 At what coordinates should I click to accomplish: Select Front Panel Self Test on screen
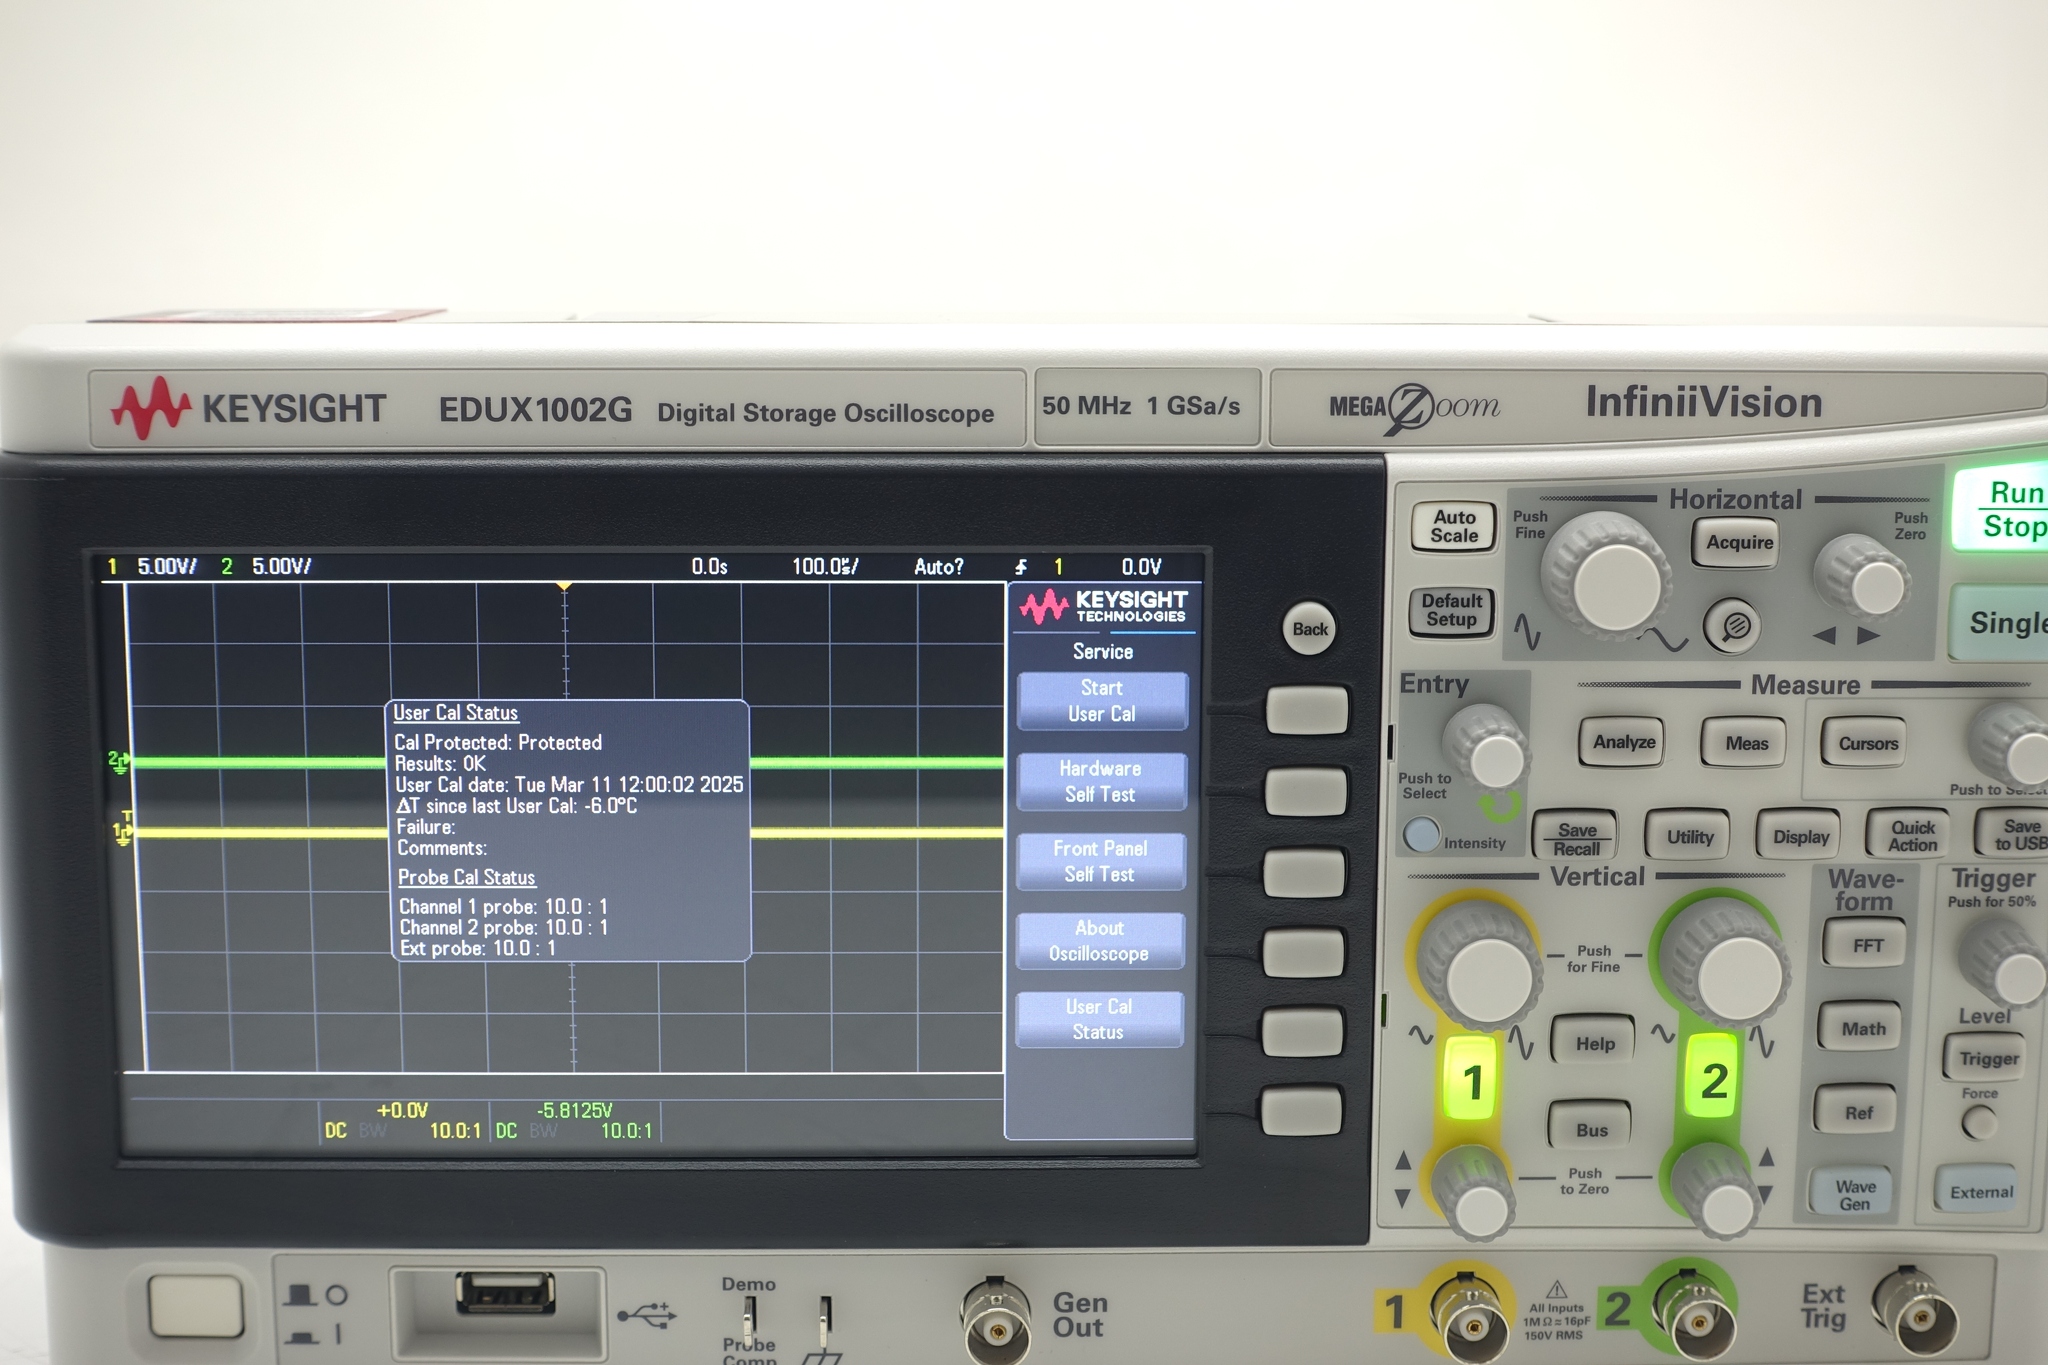pyautogui.click(x=1100, y=861)
